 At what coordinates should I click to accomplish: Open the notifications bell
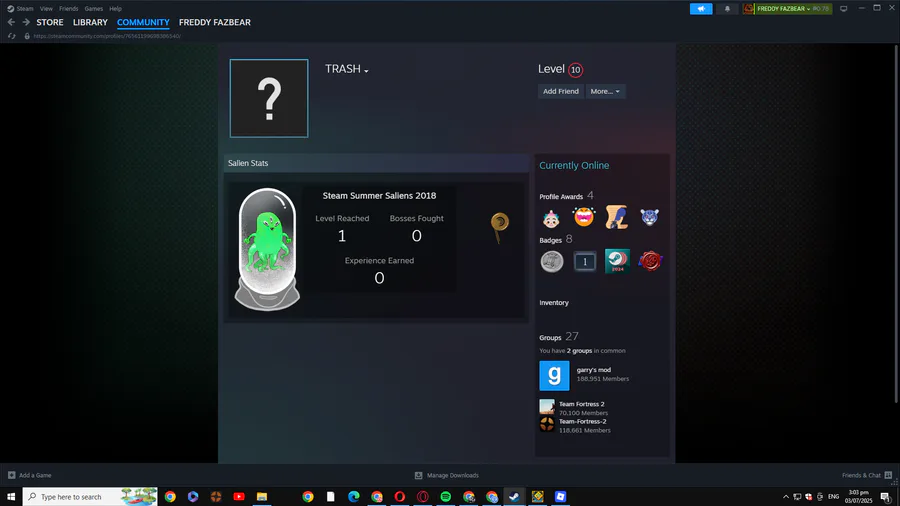(727, 9)
